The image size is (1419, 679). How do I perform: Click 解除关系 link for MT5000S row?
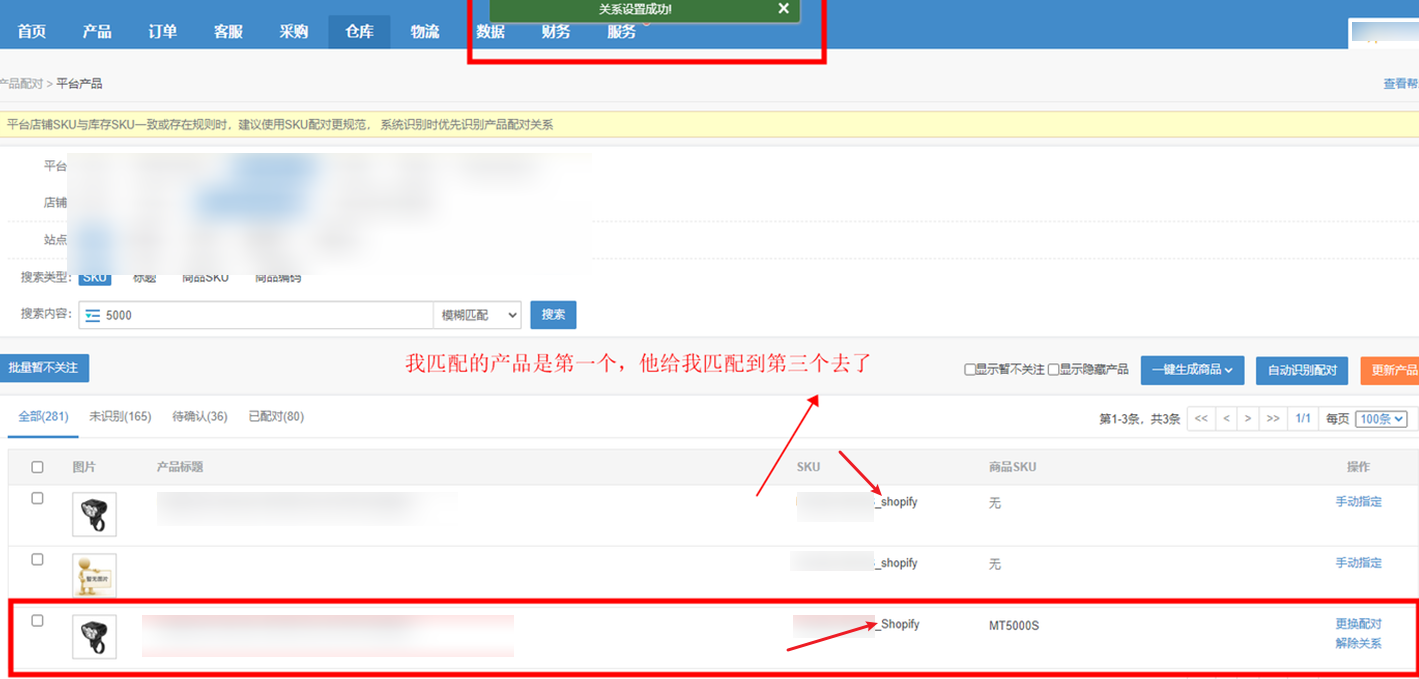coord(1358,643)
